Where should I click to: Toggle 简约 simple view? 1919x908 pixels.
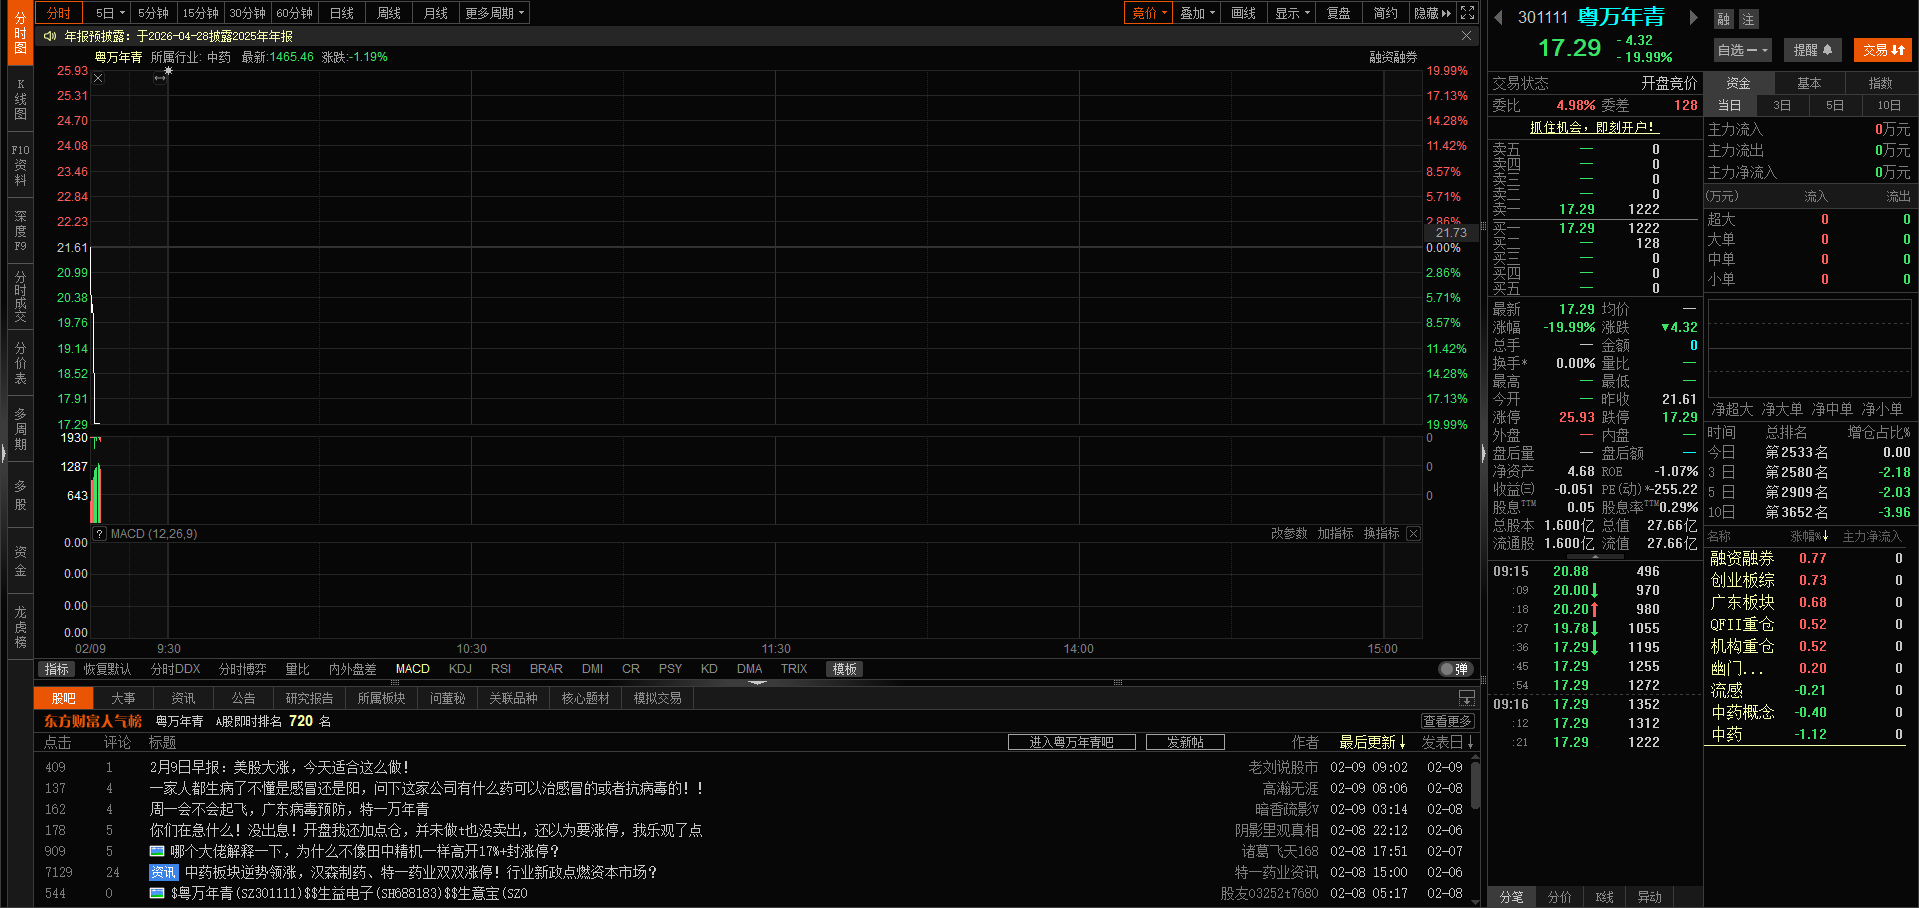point(1385,13)
